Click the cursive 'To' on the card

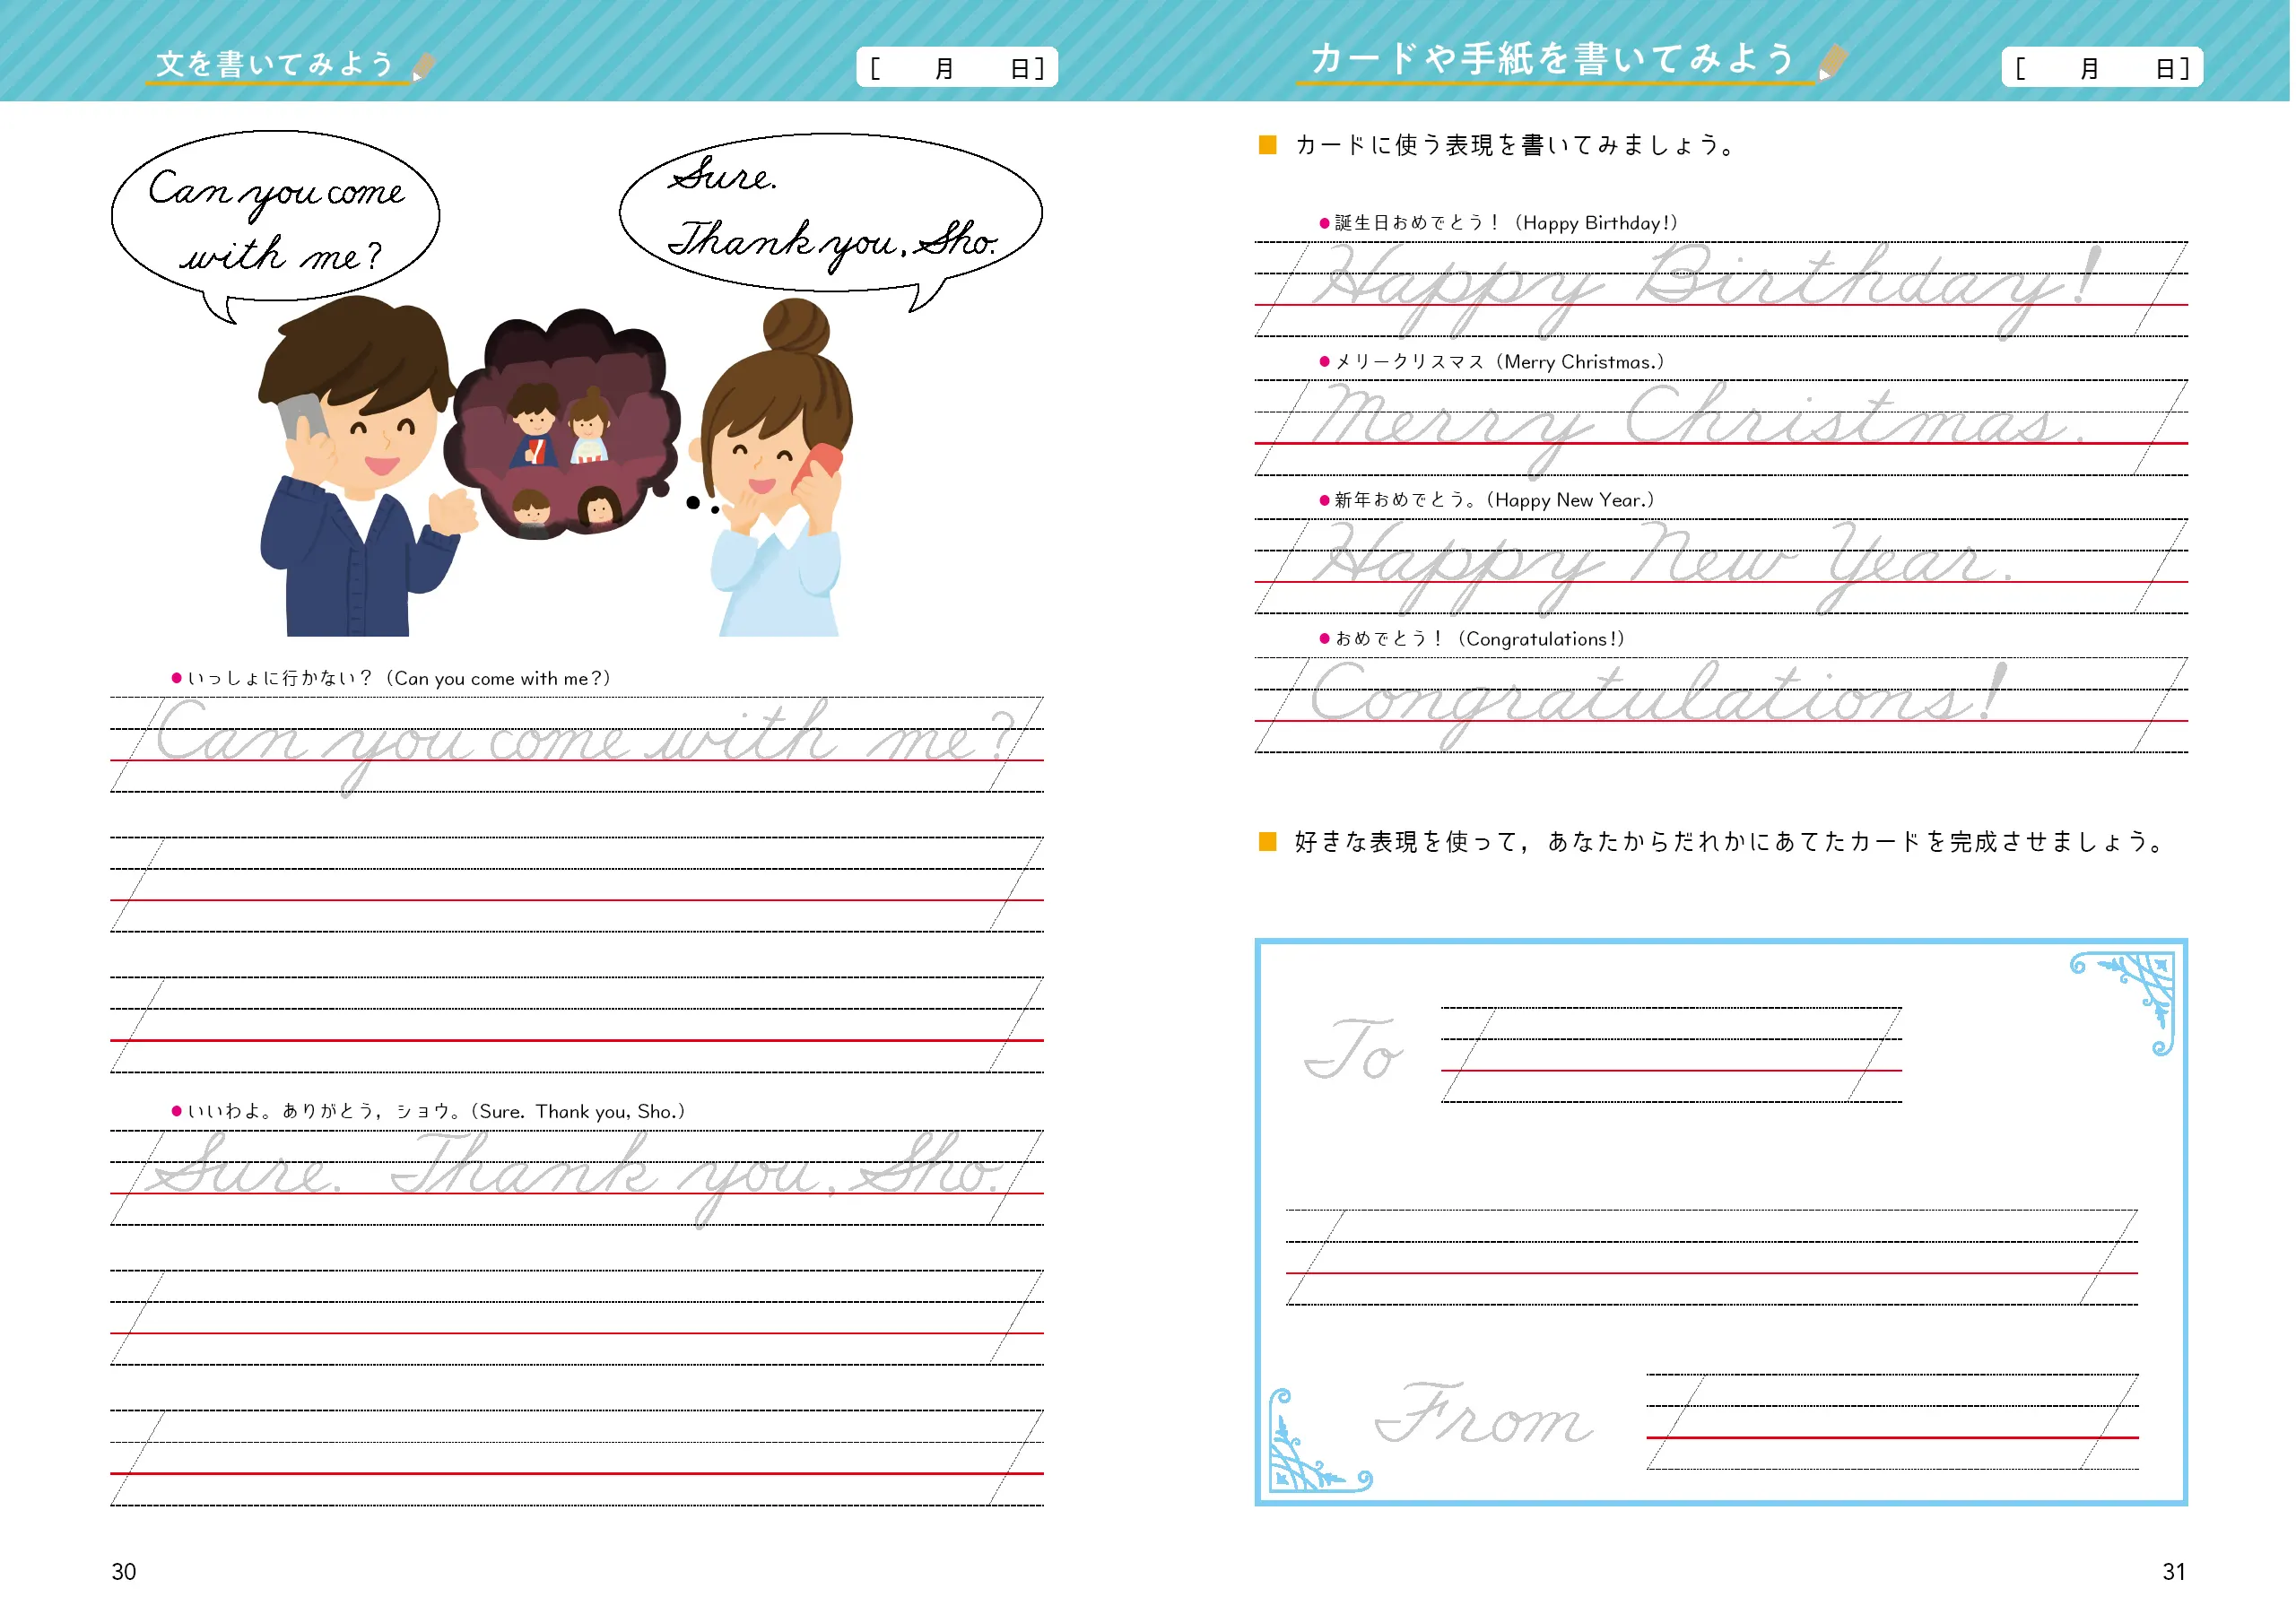[x=1354, y=1049]
